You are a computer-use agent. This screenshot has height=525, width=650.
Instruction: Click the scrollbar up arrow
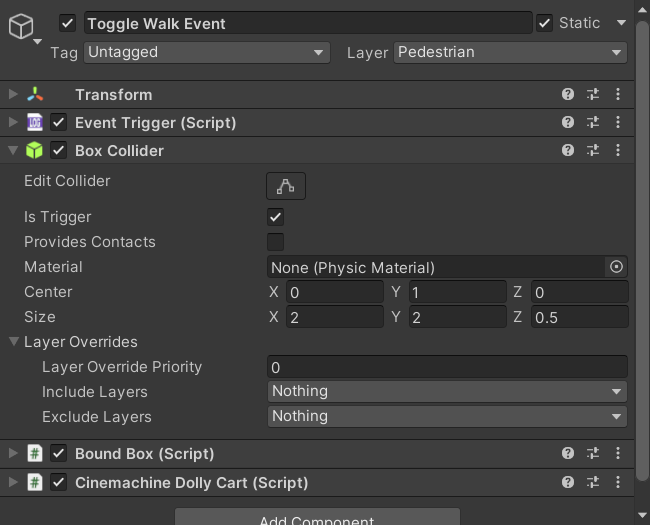point(643,10)
